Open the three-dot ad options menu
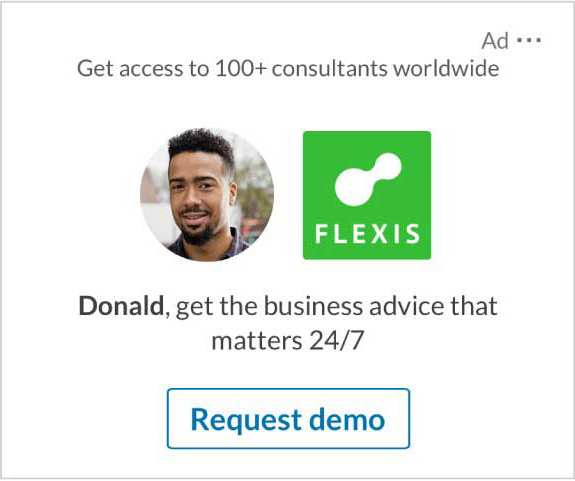 [x=528, y=40]
